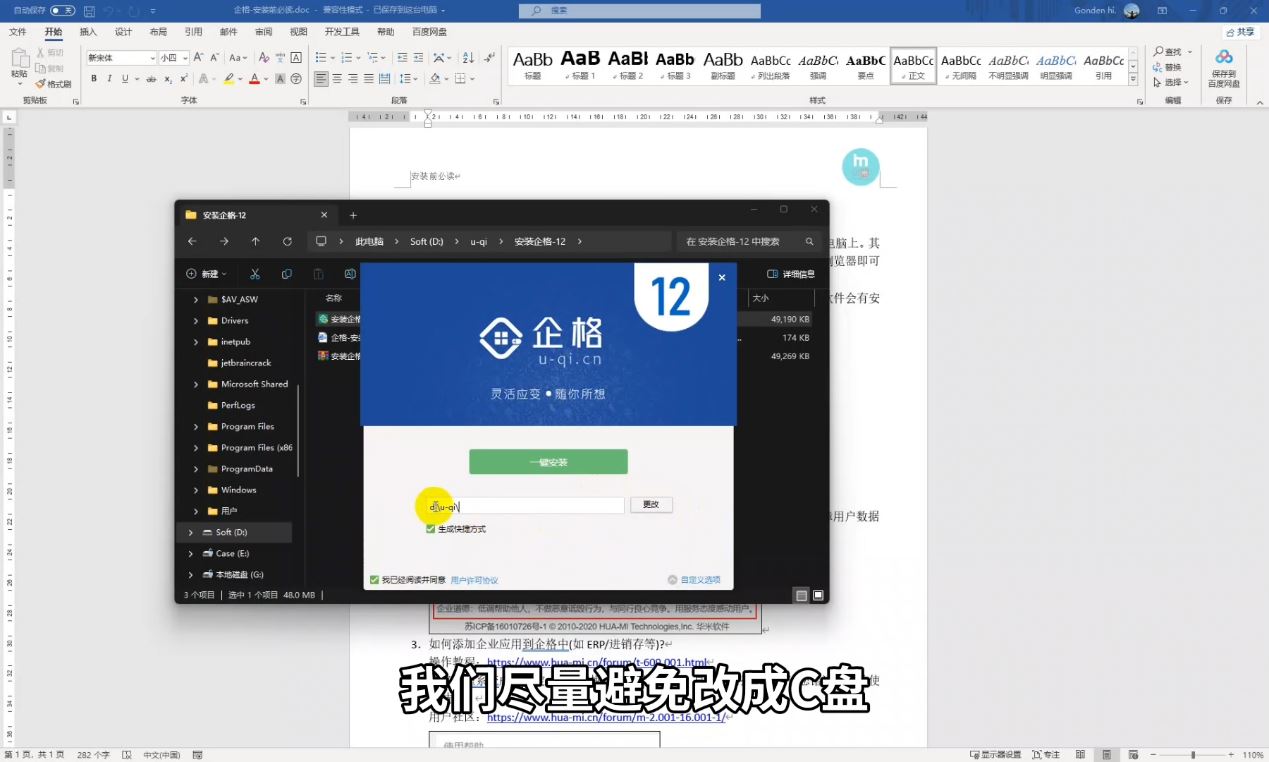Click the copy icon in Explorer toolbar
This screenshot has height=762, width=1269.
287,274
